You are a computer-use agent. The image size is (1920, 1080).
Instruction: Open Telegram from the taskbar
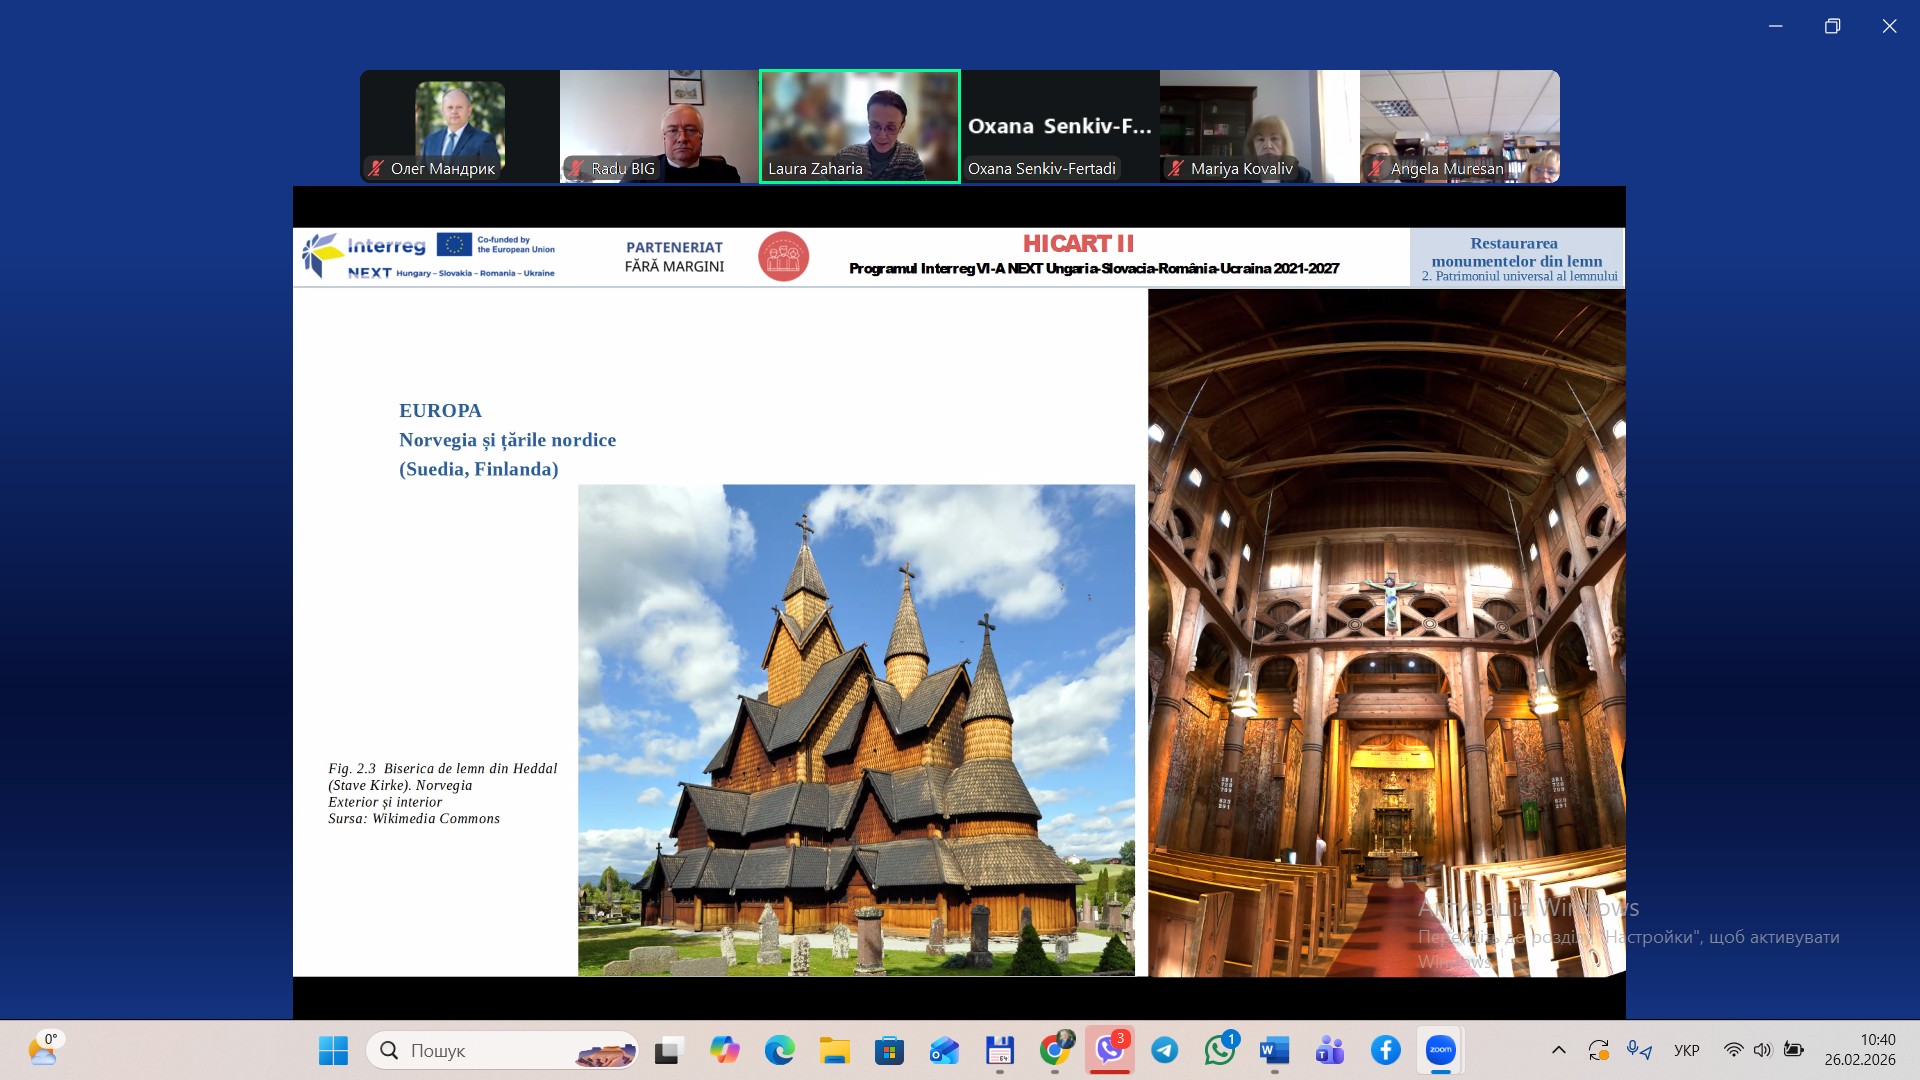coord(1165,1050)
